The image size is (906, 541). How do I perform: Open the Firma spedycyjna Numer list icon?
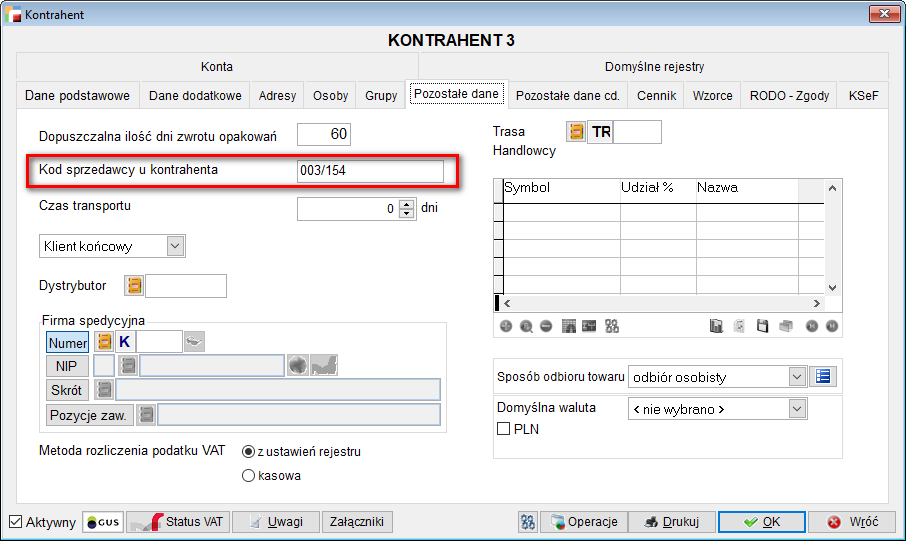point(103,342)
